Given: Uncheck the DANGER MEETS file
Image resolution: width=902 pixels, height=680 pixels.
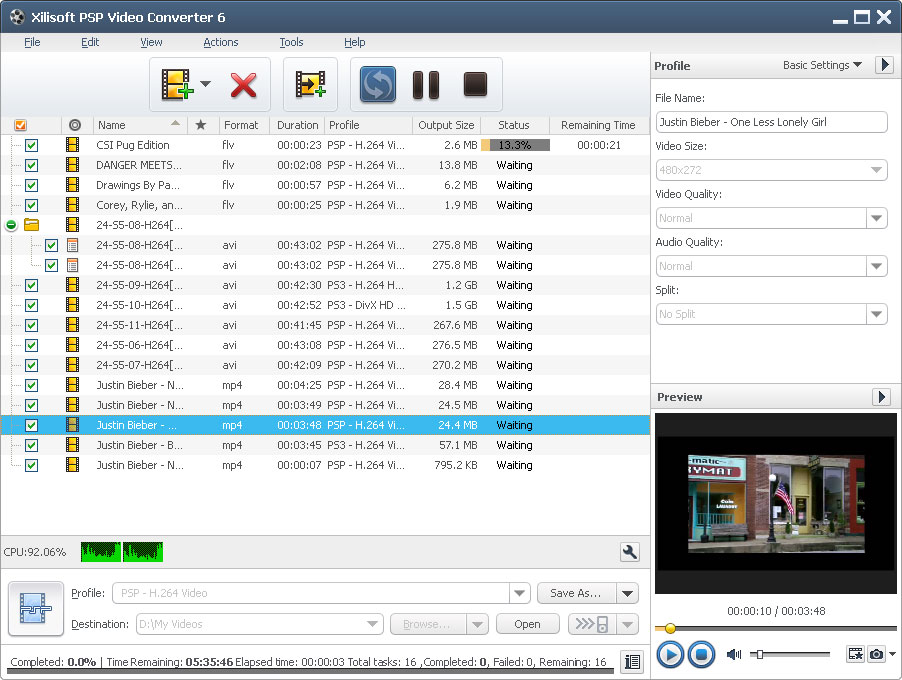Looking at the screenshot, I should pyautogui.click(x=30, y=165).
